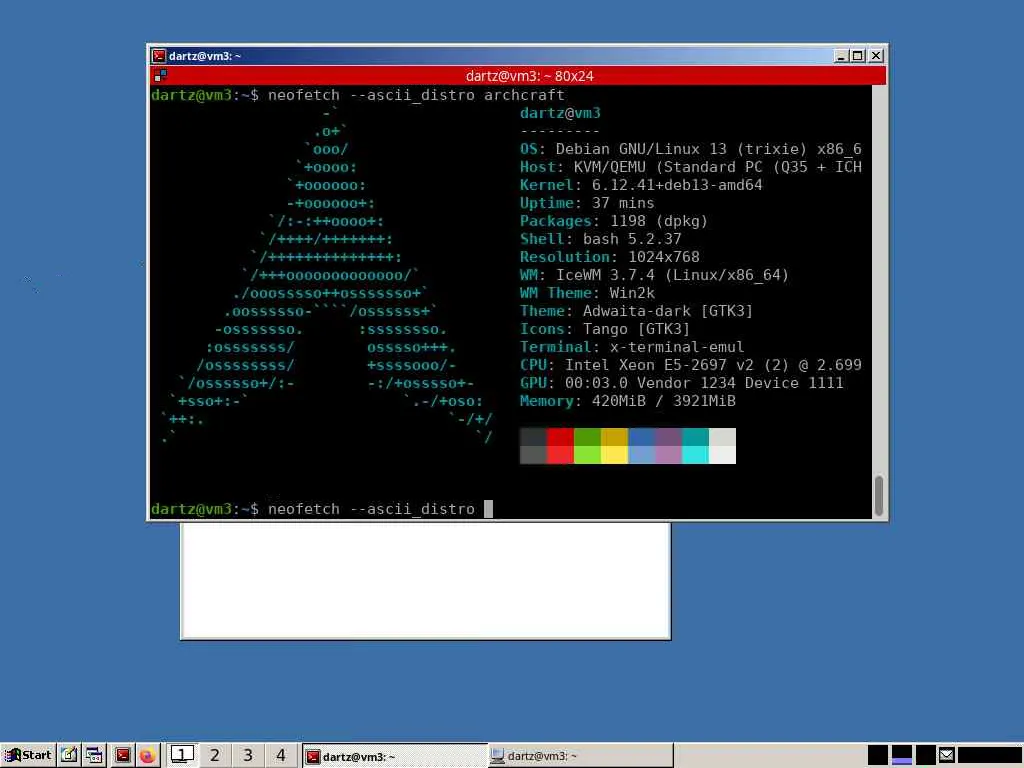
Task: Select the second dartz@vm3 taskbar entry
Action: point(581,756)
